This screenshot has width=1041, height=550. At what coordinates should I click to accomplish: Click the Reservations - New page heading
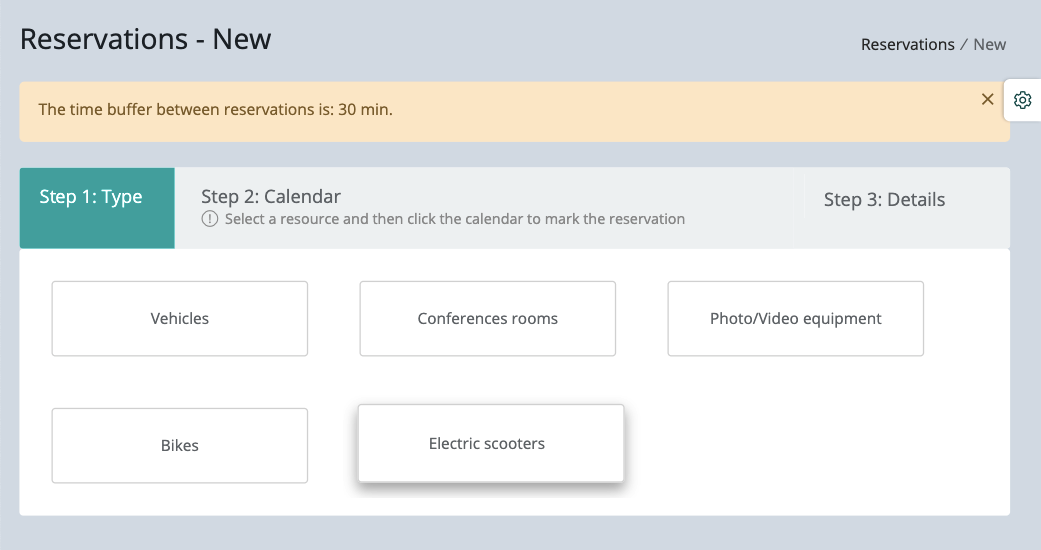pyautogui.click(x=145, y=39)
